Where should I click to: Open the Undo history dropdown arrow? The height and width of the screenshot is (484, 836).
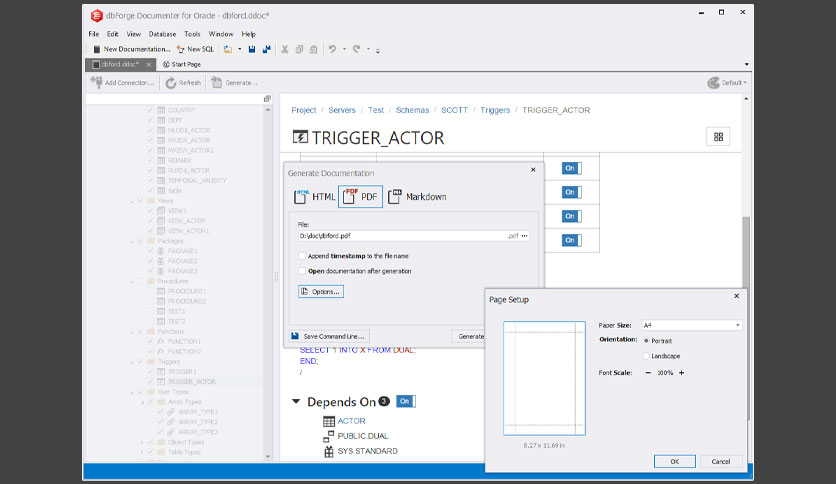[344, 49]
